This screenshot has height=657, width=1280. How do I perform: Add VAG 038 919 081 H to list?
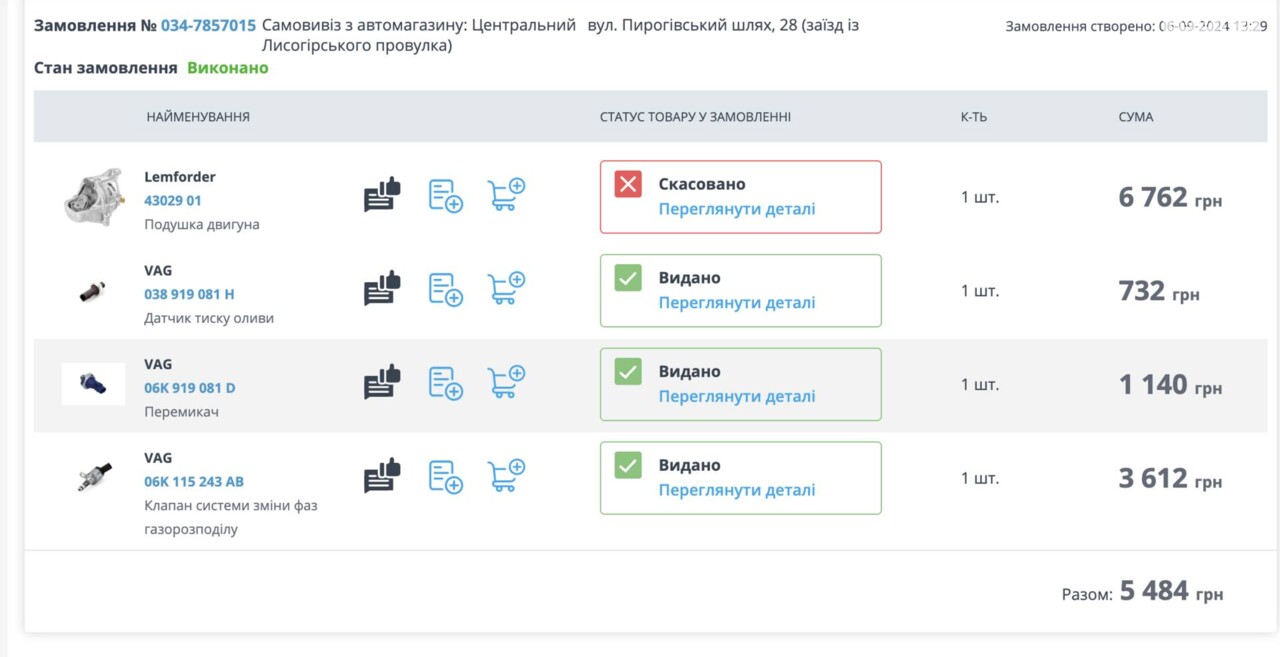(446, 289)
